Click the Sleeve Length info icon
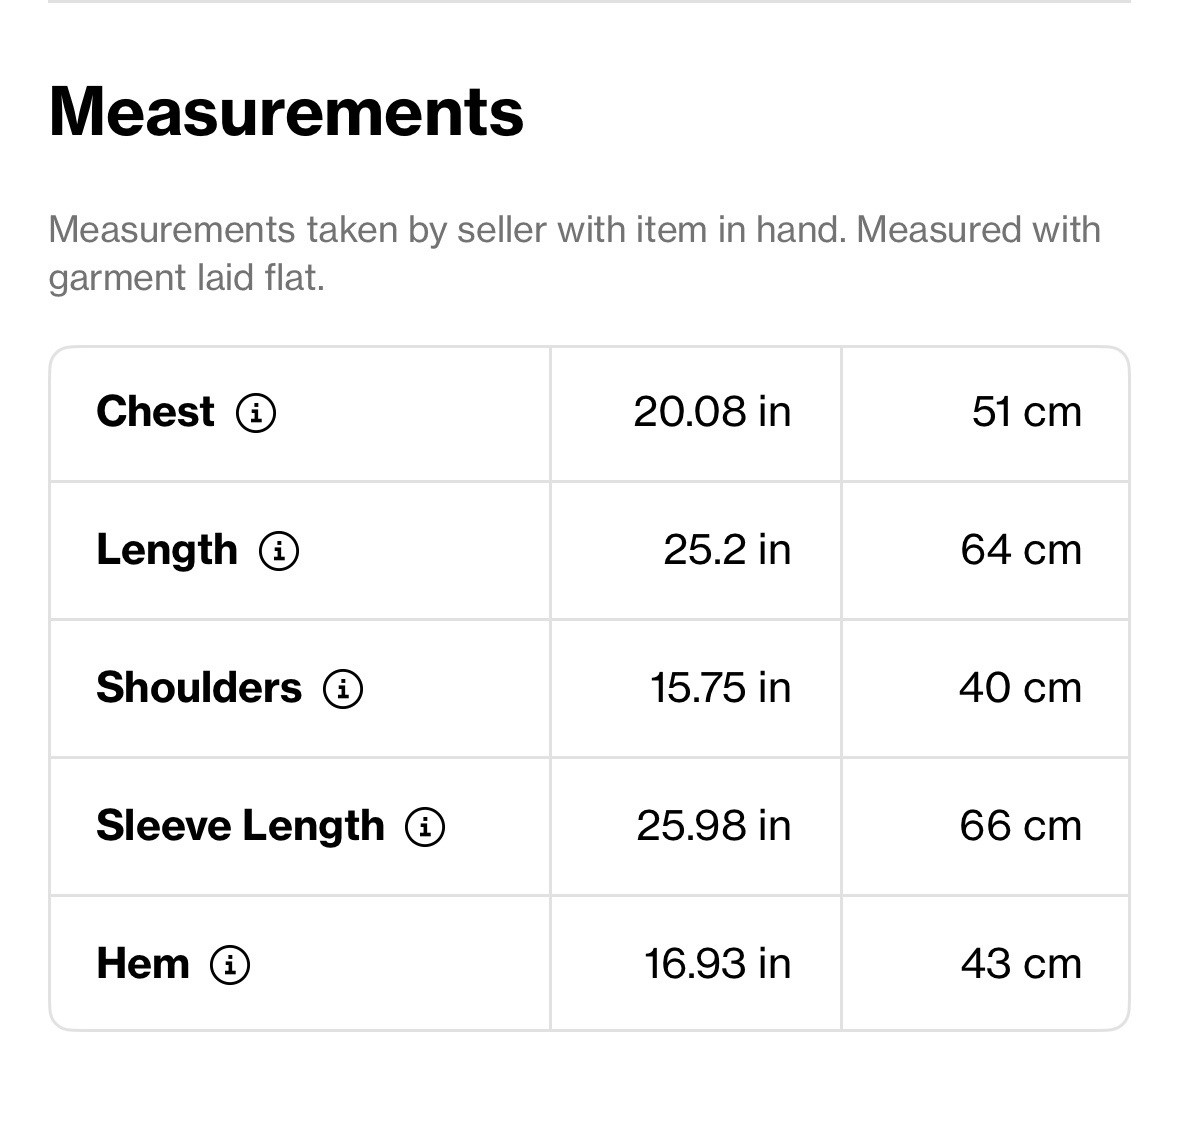 coord(426,826)
